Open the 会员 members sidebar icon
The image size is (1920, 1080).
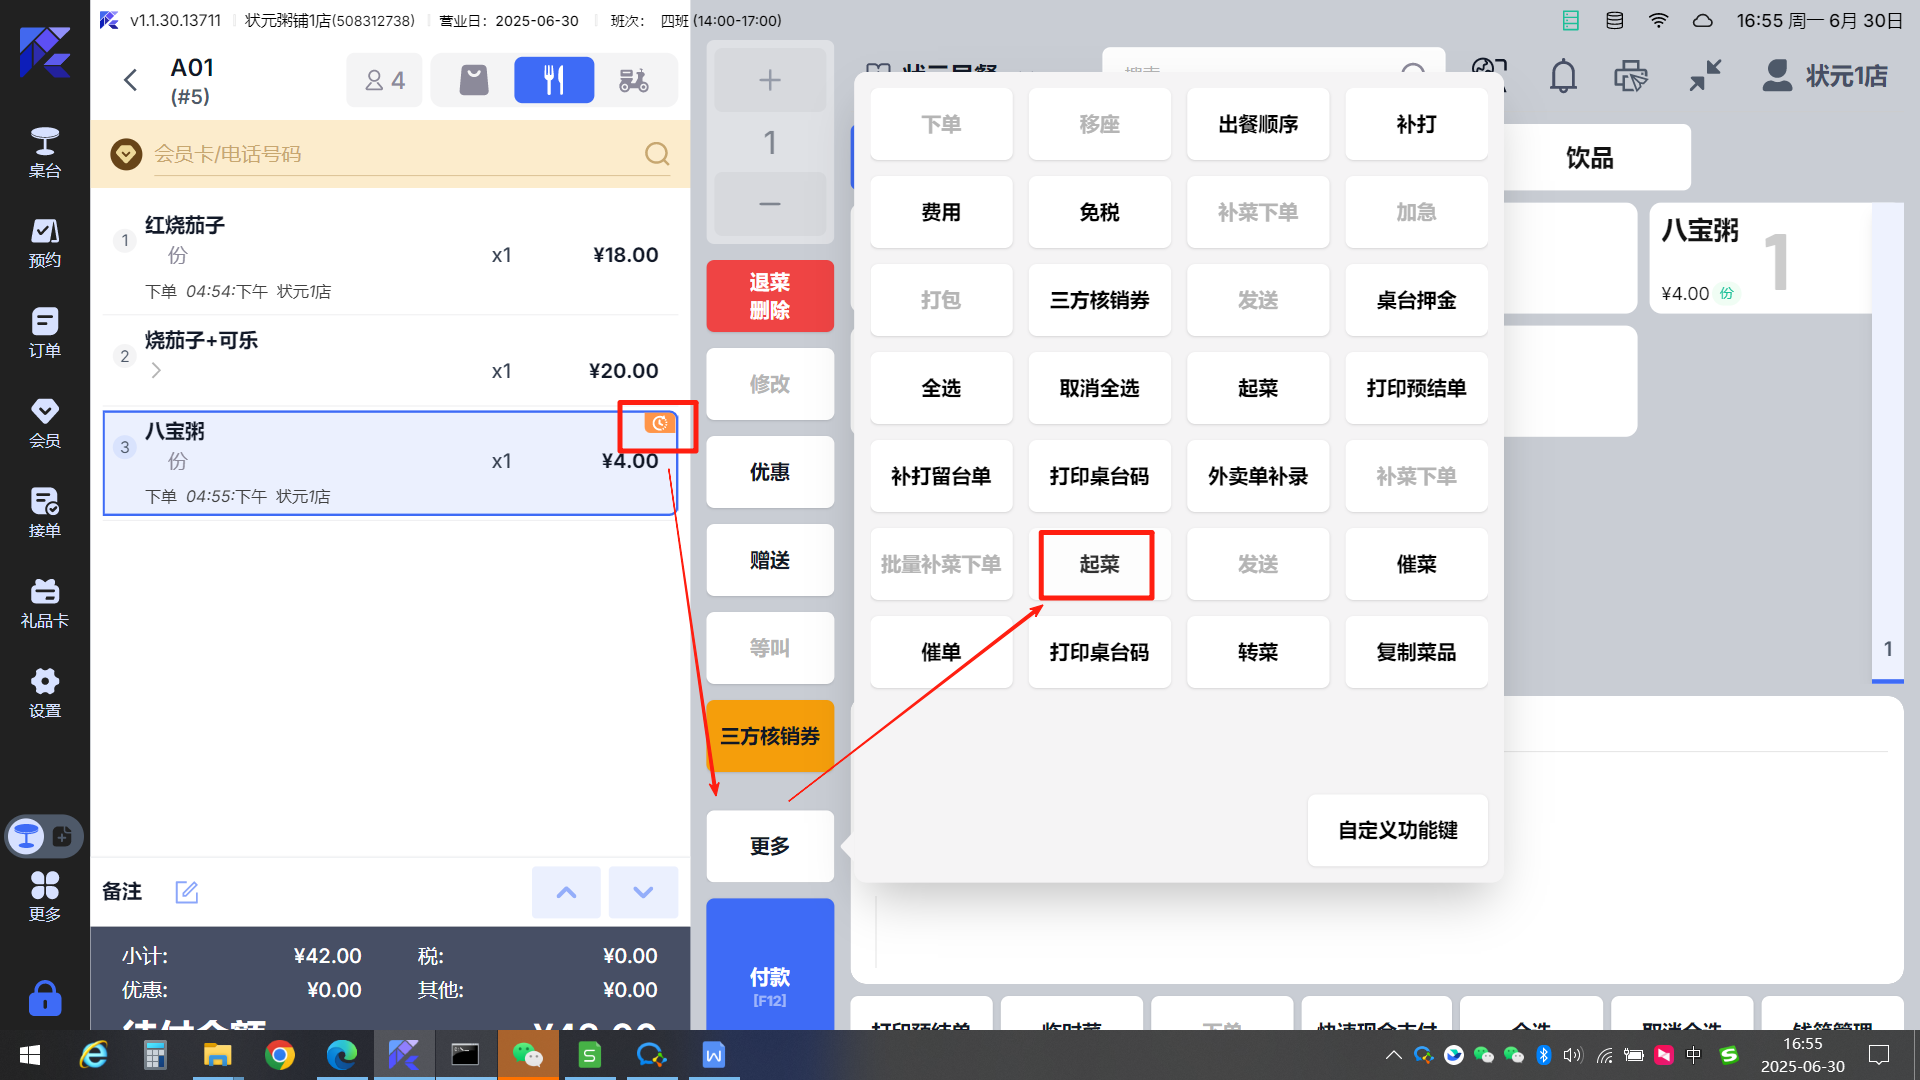[44, 423]
